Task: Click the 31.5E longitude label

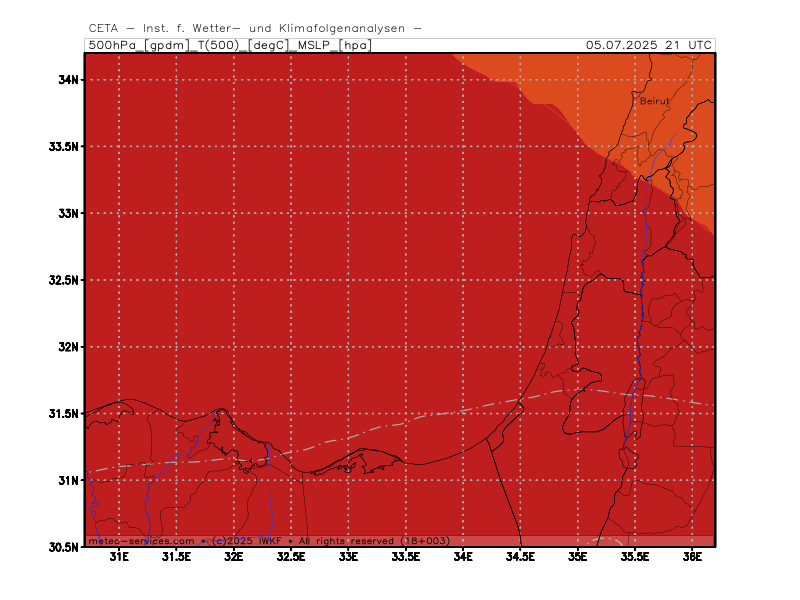Action: point(177,557)
